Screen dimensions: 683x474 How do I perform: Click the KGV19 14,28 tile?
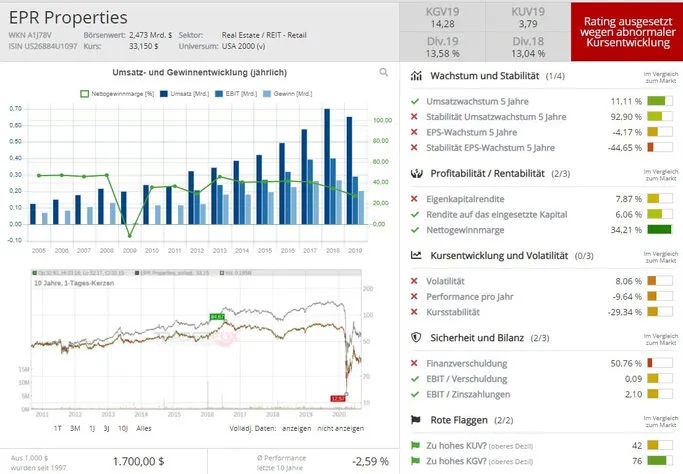coord(442,17)
